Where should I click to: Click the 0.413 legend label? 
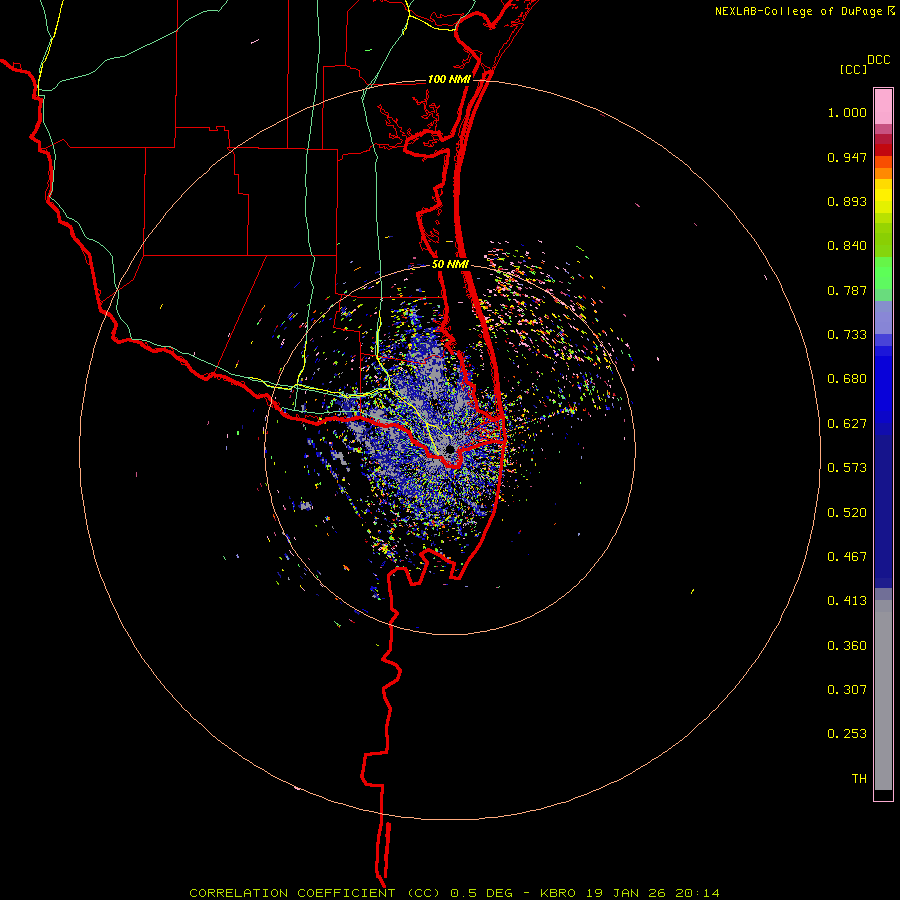pos(847,601)
